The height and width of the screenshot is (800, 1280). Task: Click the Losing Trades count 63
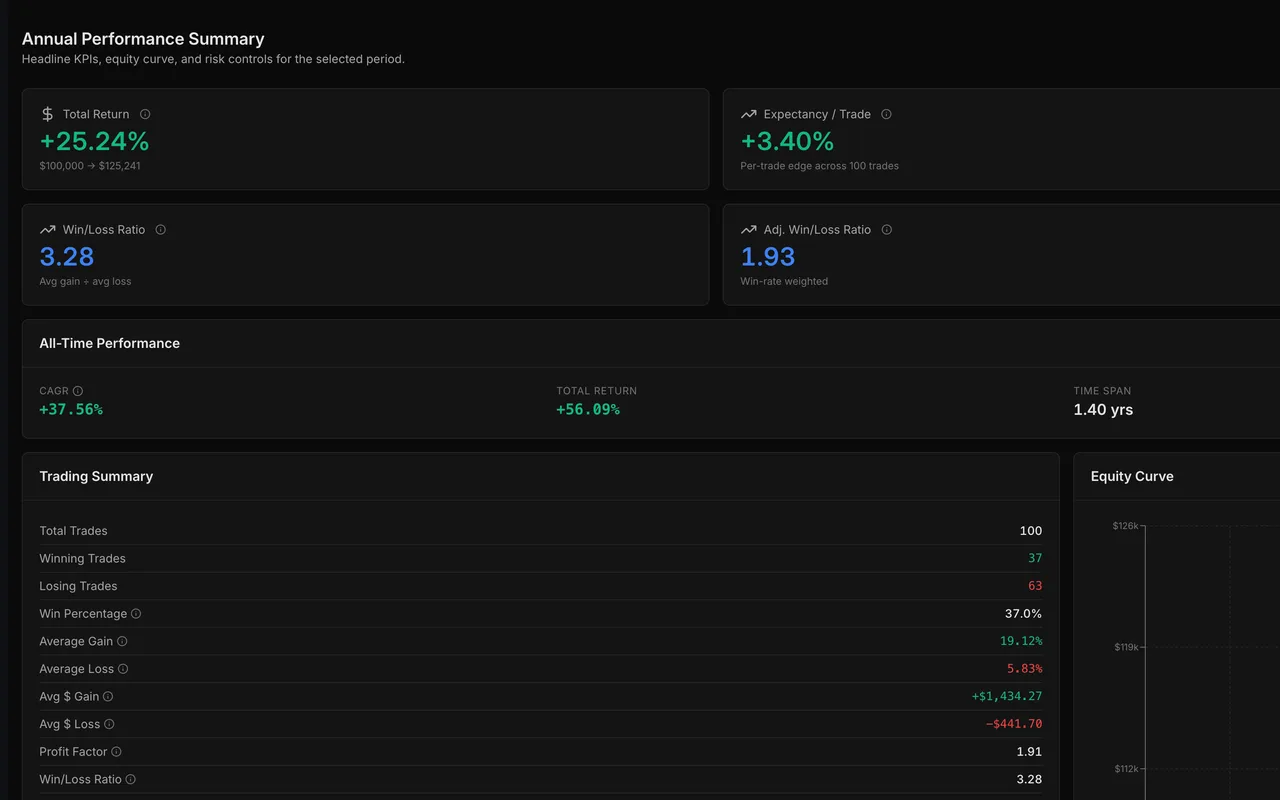click(1035, 586)
